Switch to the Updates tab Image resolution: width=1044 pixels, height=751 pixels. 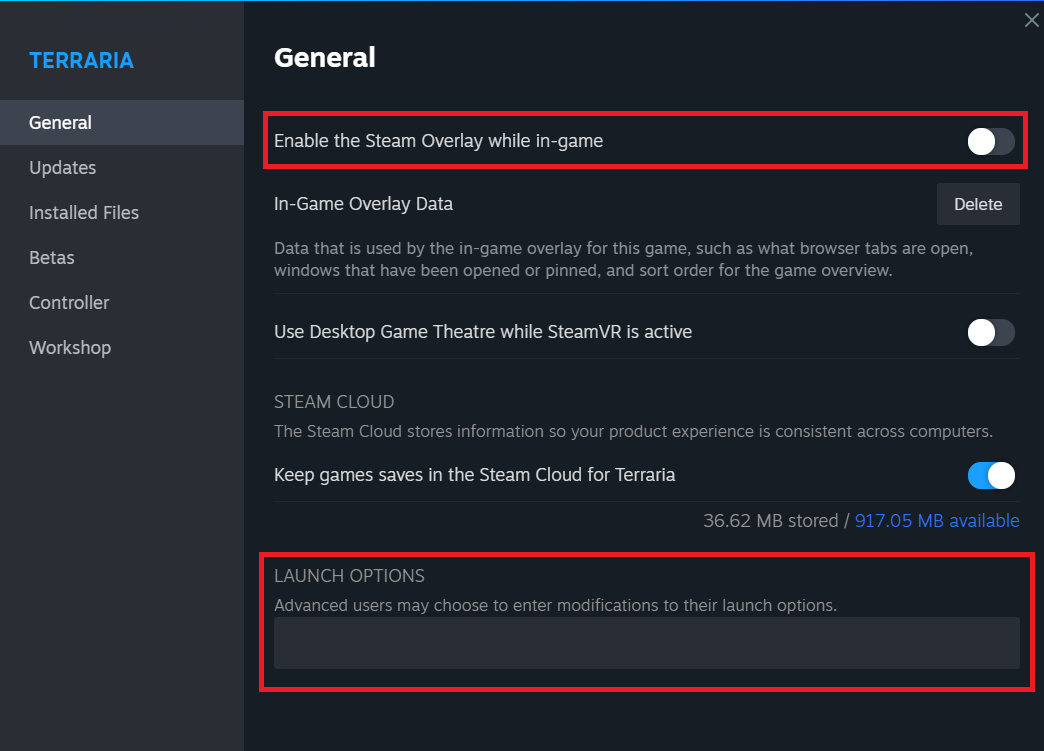(63, 168)
